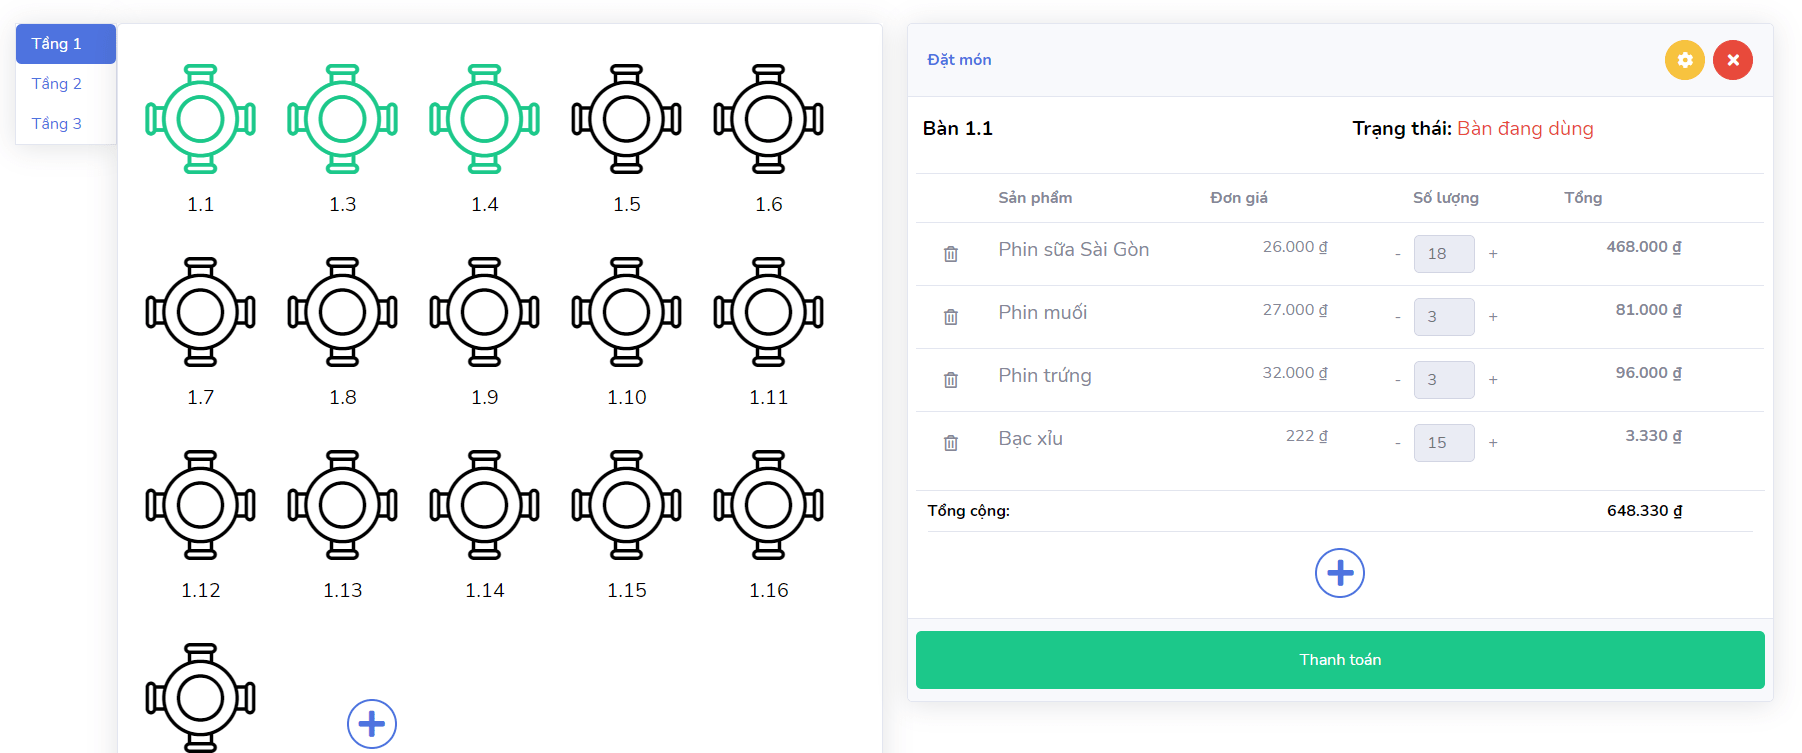
Task: Select the unlabeled table below 1.12
Action: (x=200, y=698)
